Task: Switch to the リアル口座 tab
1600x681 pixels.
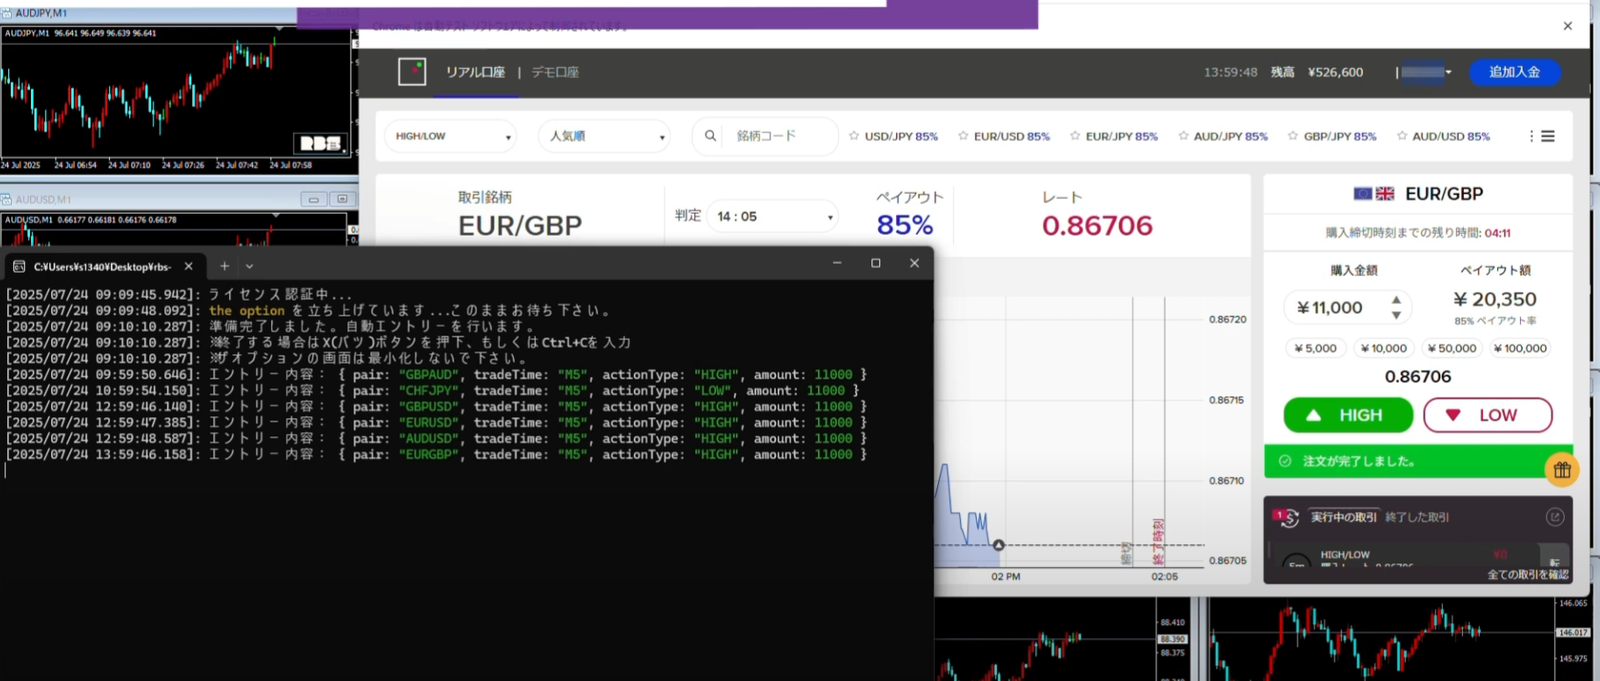Action: [475, 72]
